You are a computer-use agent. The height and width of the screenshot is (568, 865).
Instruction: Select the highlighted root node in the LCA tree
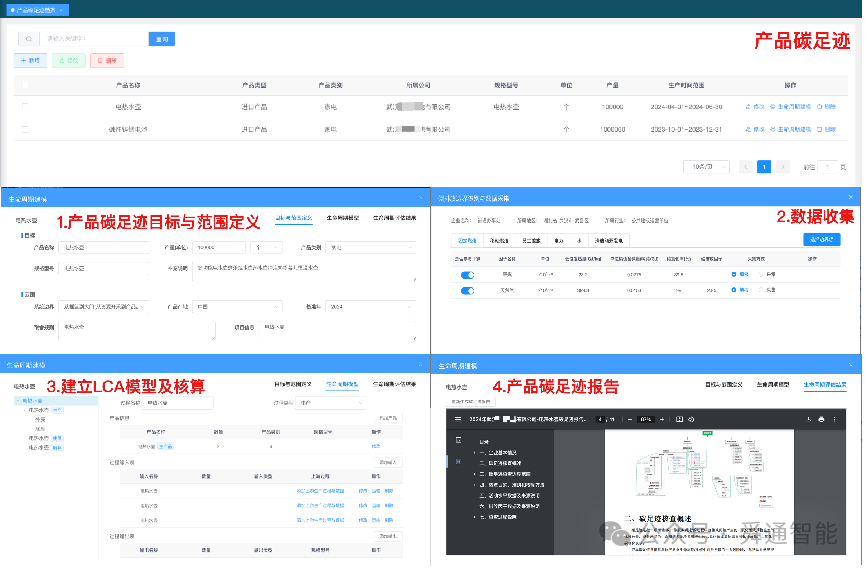[x=56, y=401]
